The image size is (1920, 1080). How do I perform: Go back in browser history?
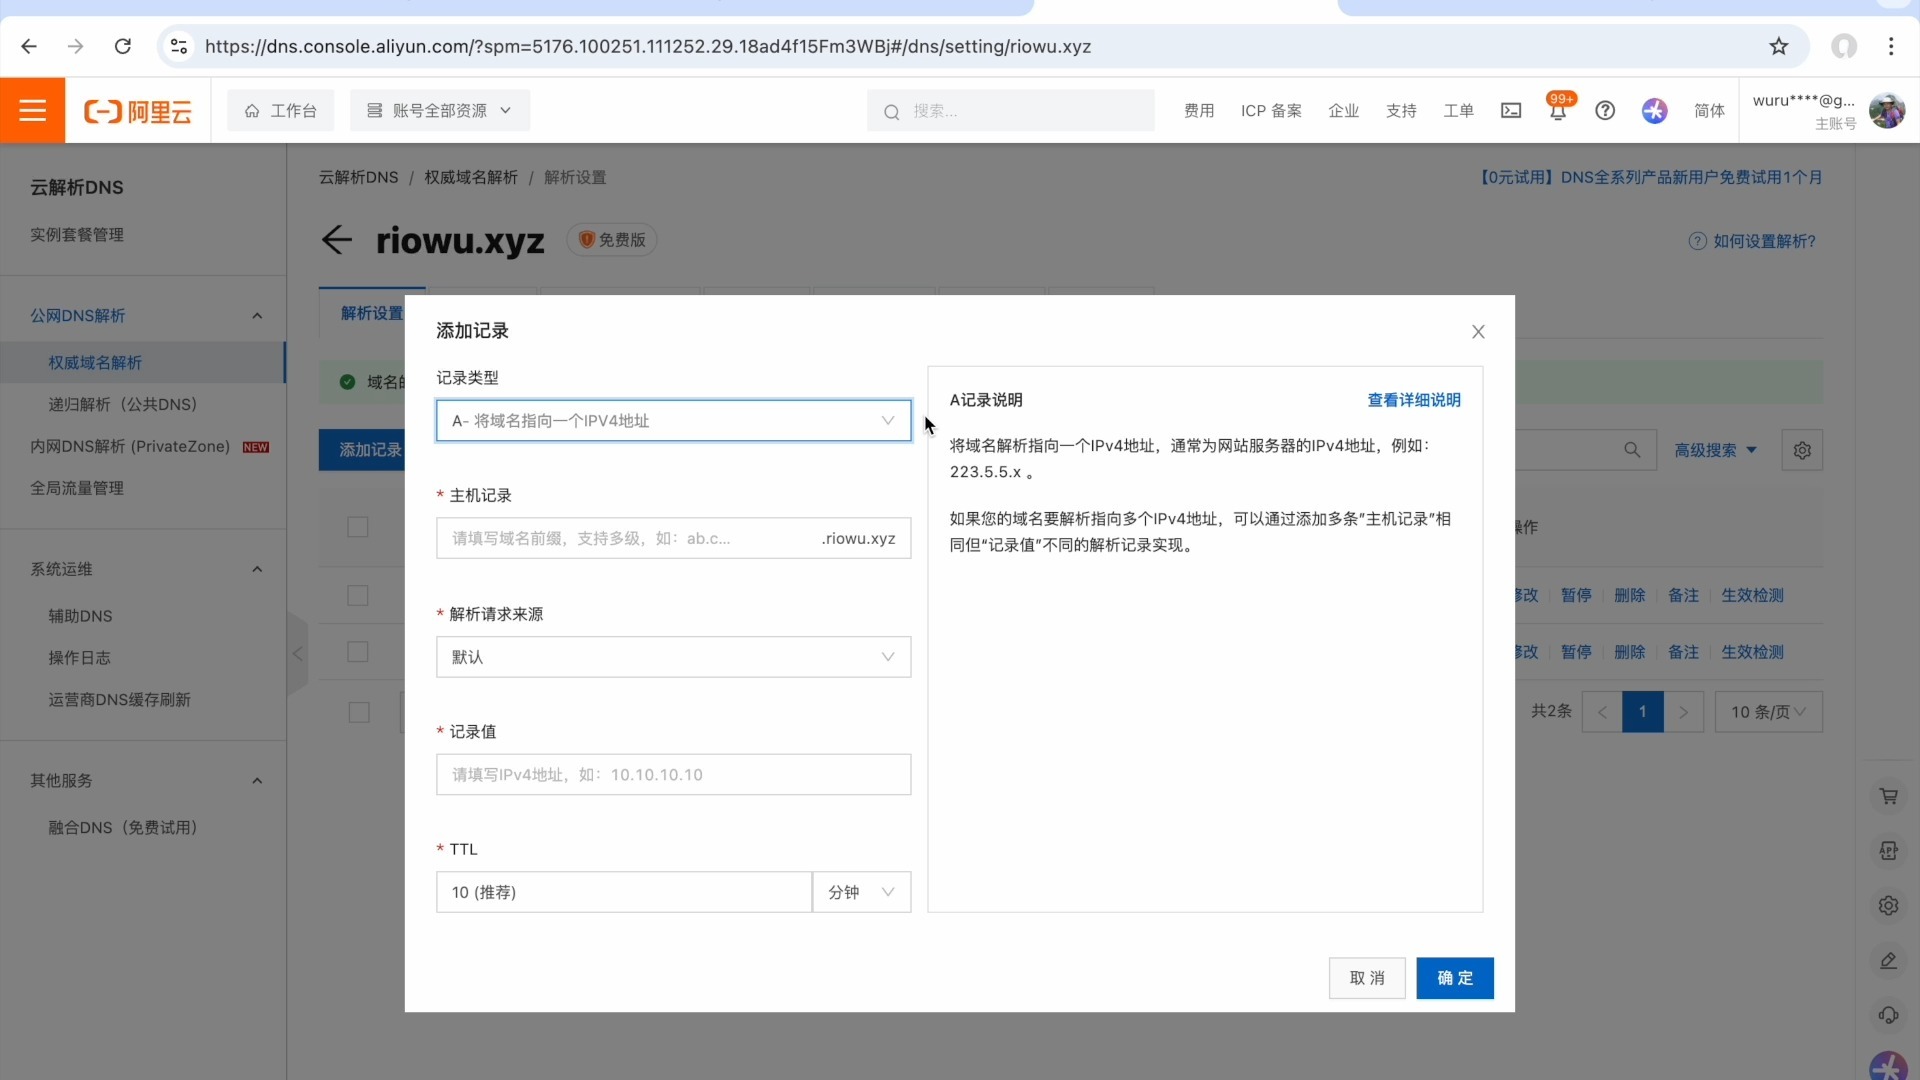[x=29, y=46]
